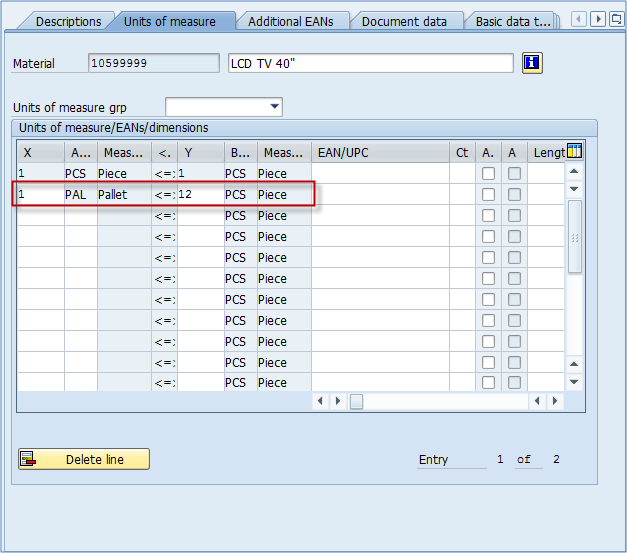Viewport: 627px width, 553px height.
Task: Open the table column configuration icon
Action: pyautogui.click(x=574, y=152)
